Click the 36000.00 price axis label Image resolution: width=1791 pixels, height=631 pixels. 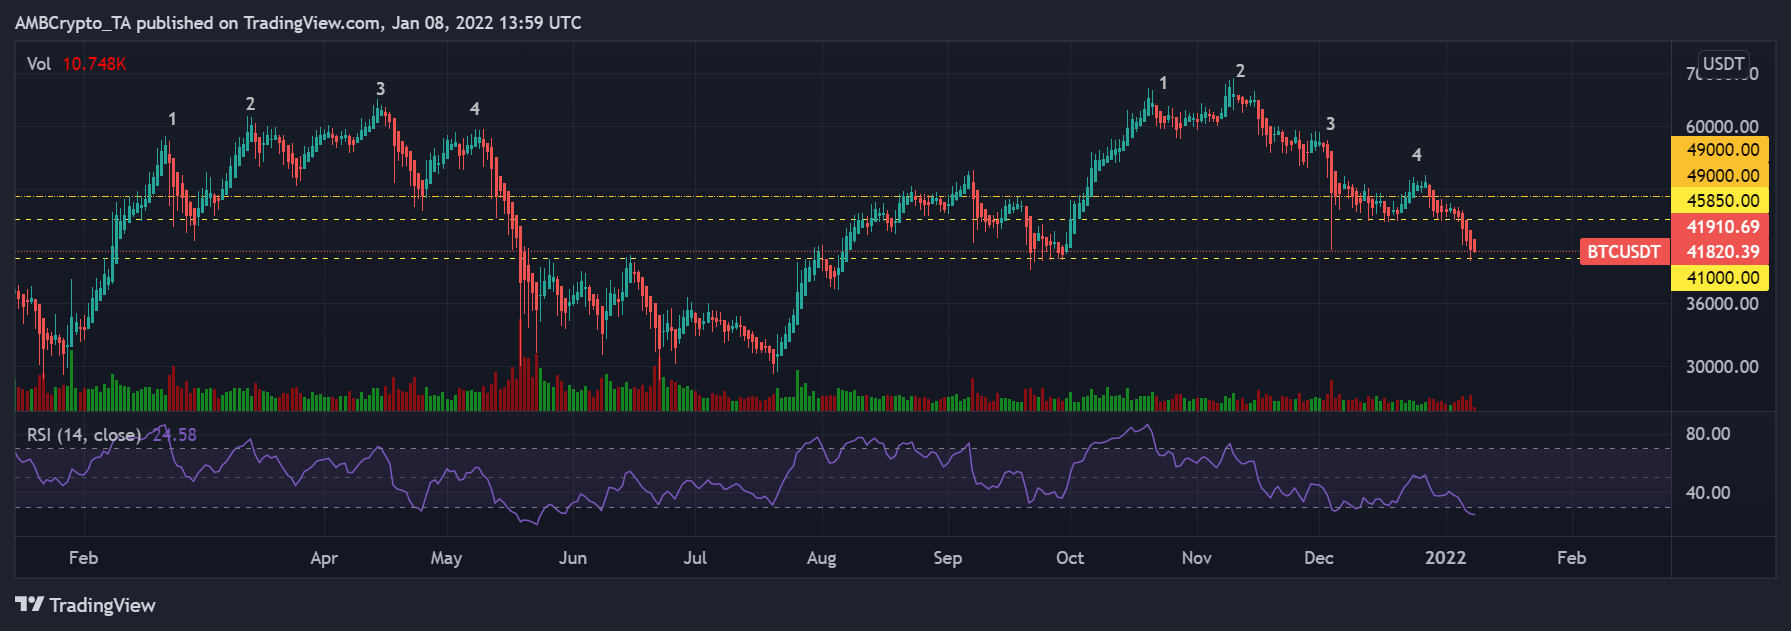(1721, 304)
